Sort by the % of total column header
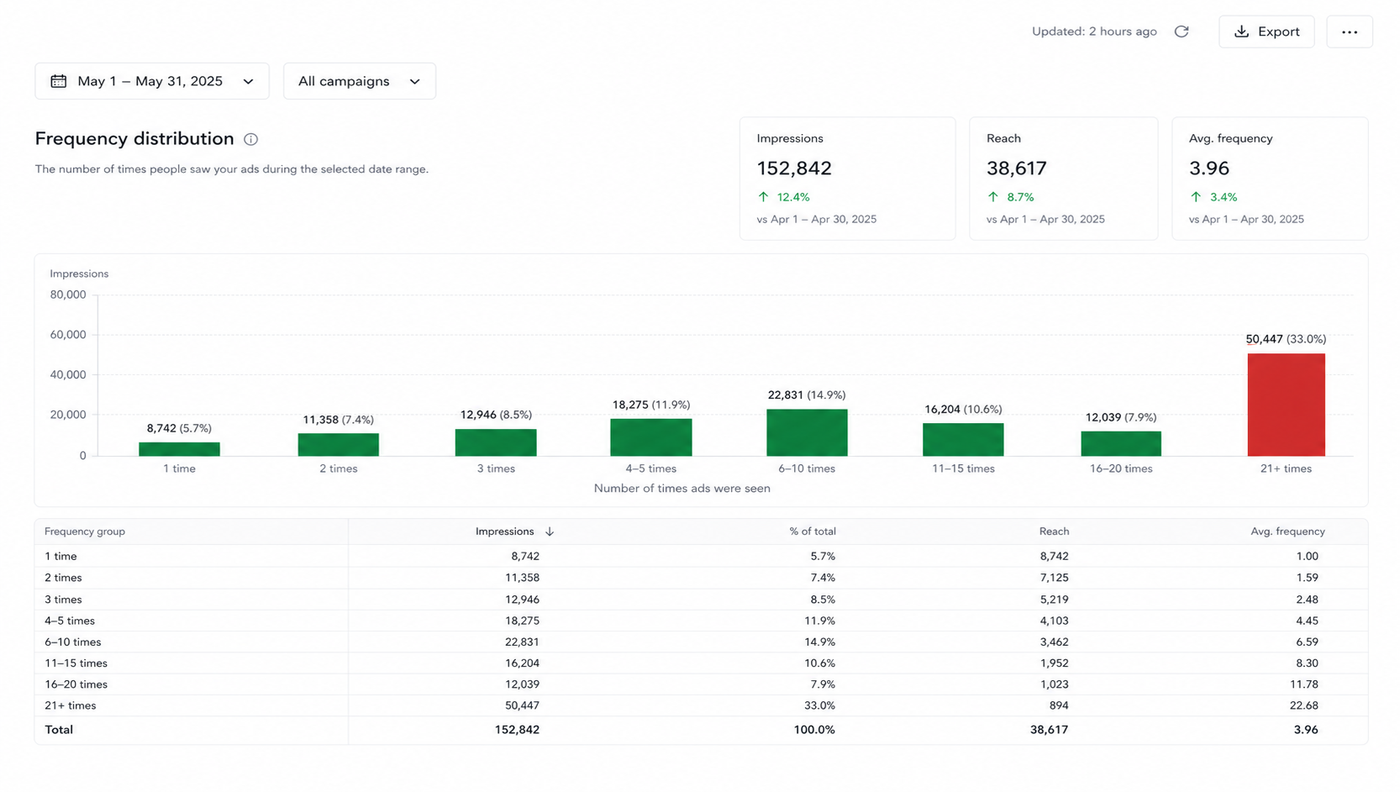Image resolution: width=1400 pixels, height=792 pixels. [x=812, y=532]
